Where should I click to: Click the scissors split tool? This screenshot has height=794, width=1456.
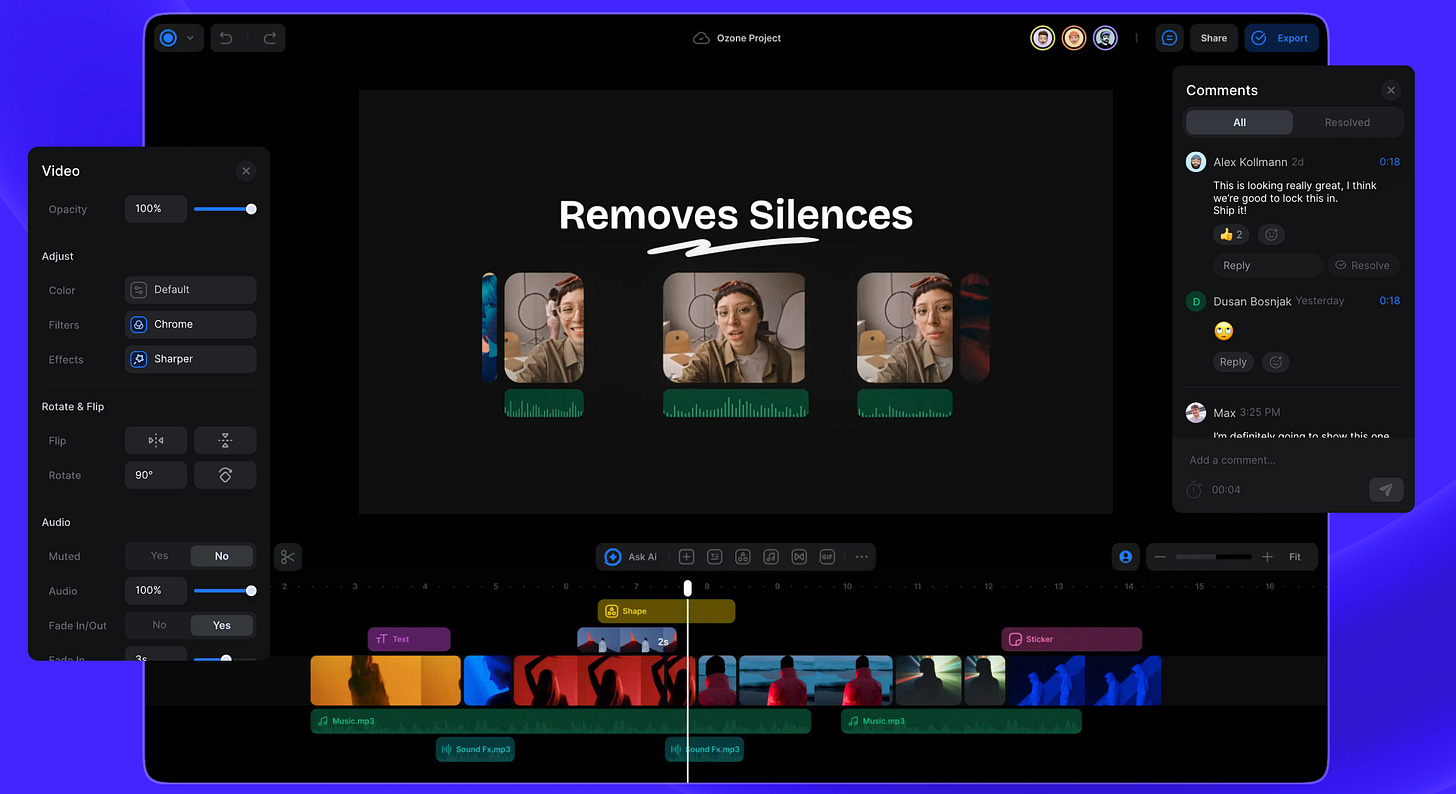click(x=288, y=557)
